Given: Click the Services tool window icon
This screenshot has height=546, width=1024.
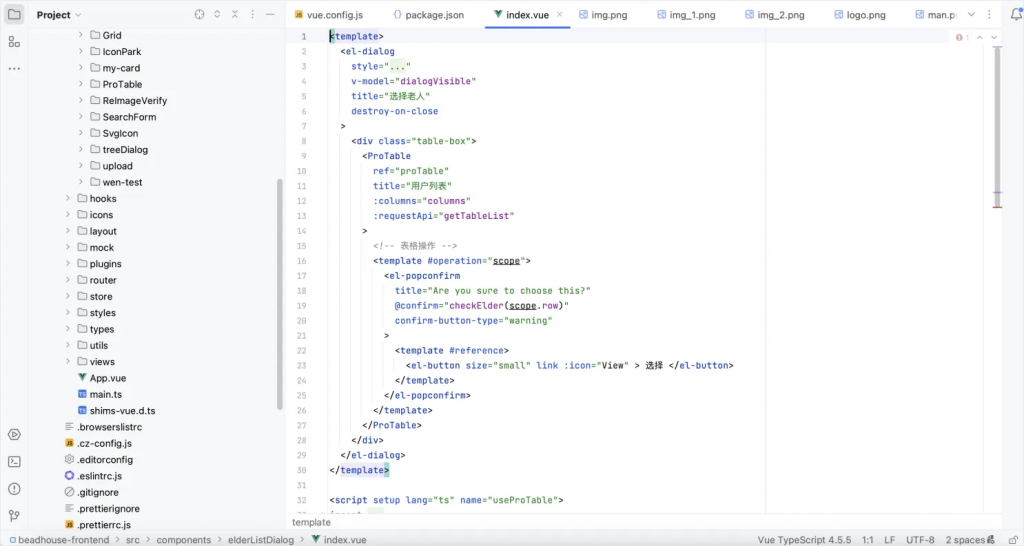Looking at the screenshot, I should tap(14, 434).
